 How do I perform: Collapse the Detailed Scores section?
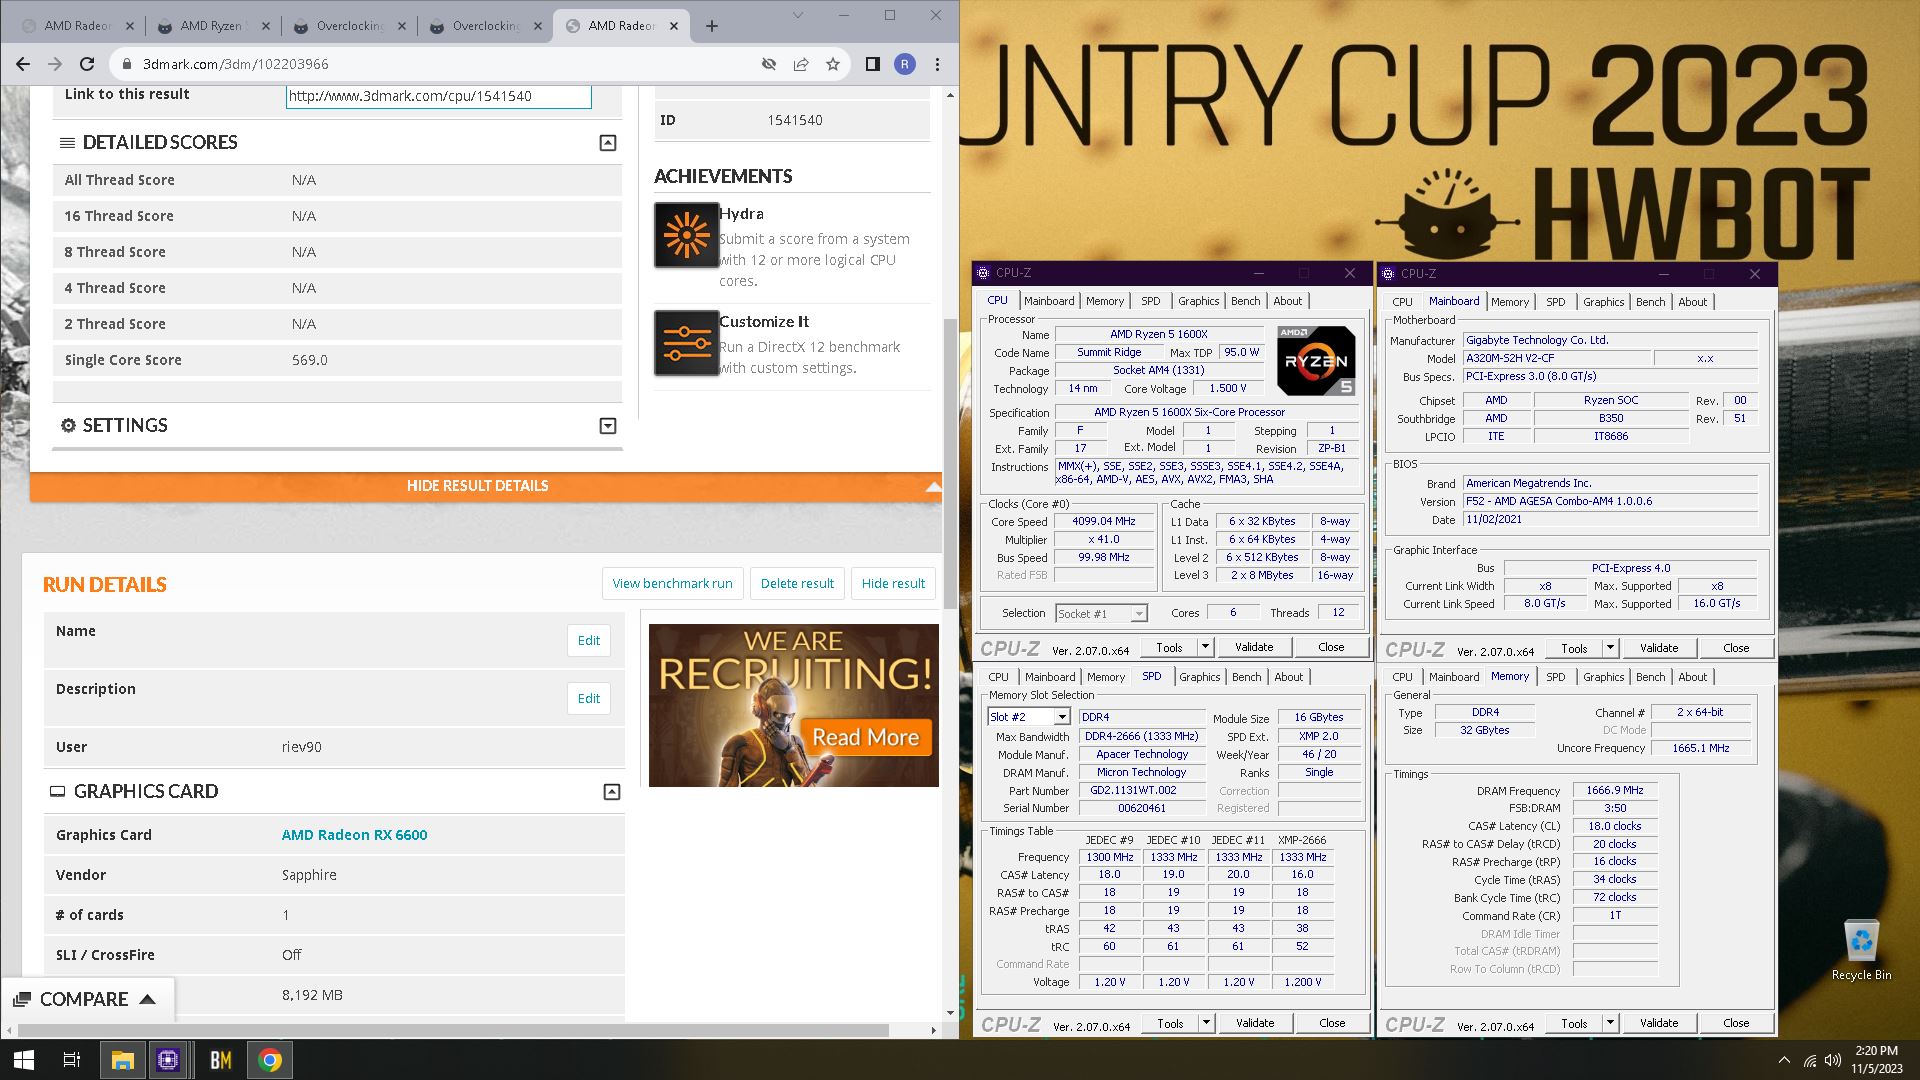[607, 143]
